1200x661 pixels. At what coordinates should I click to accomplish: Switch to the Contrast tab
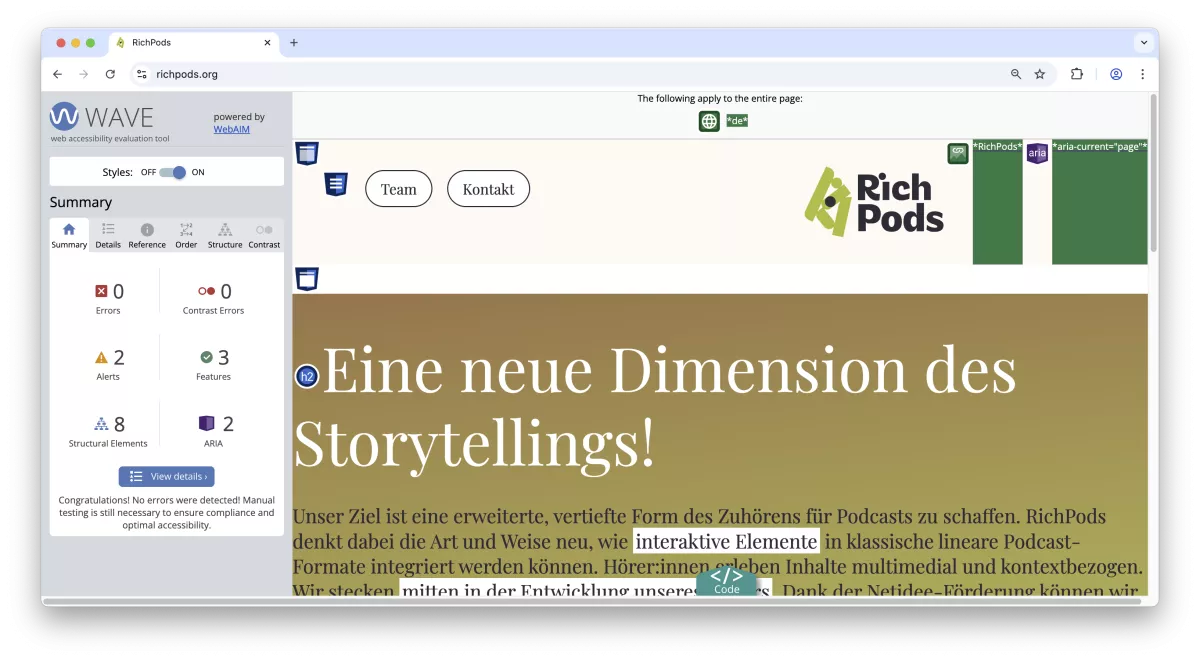(264, 235)
